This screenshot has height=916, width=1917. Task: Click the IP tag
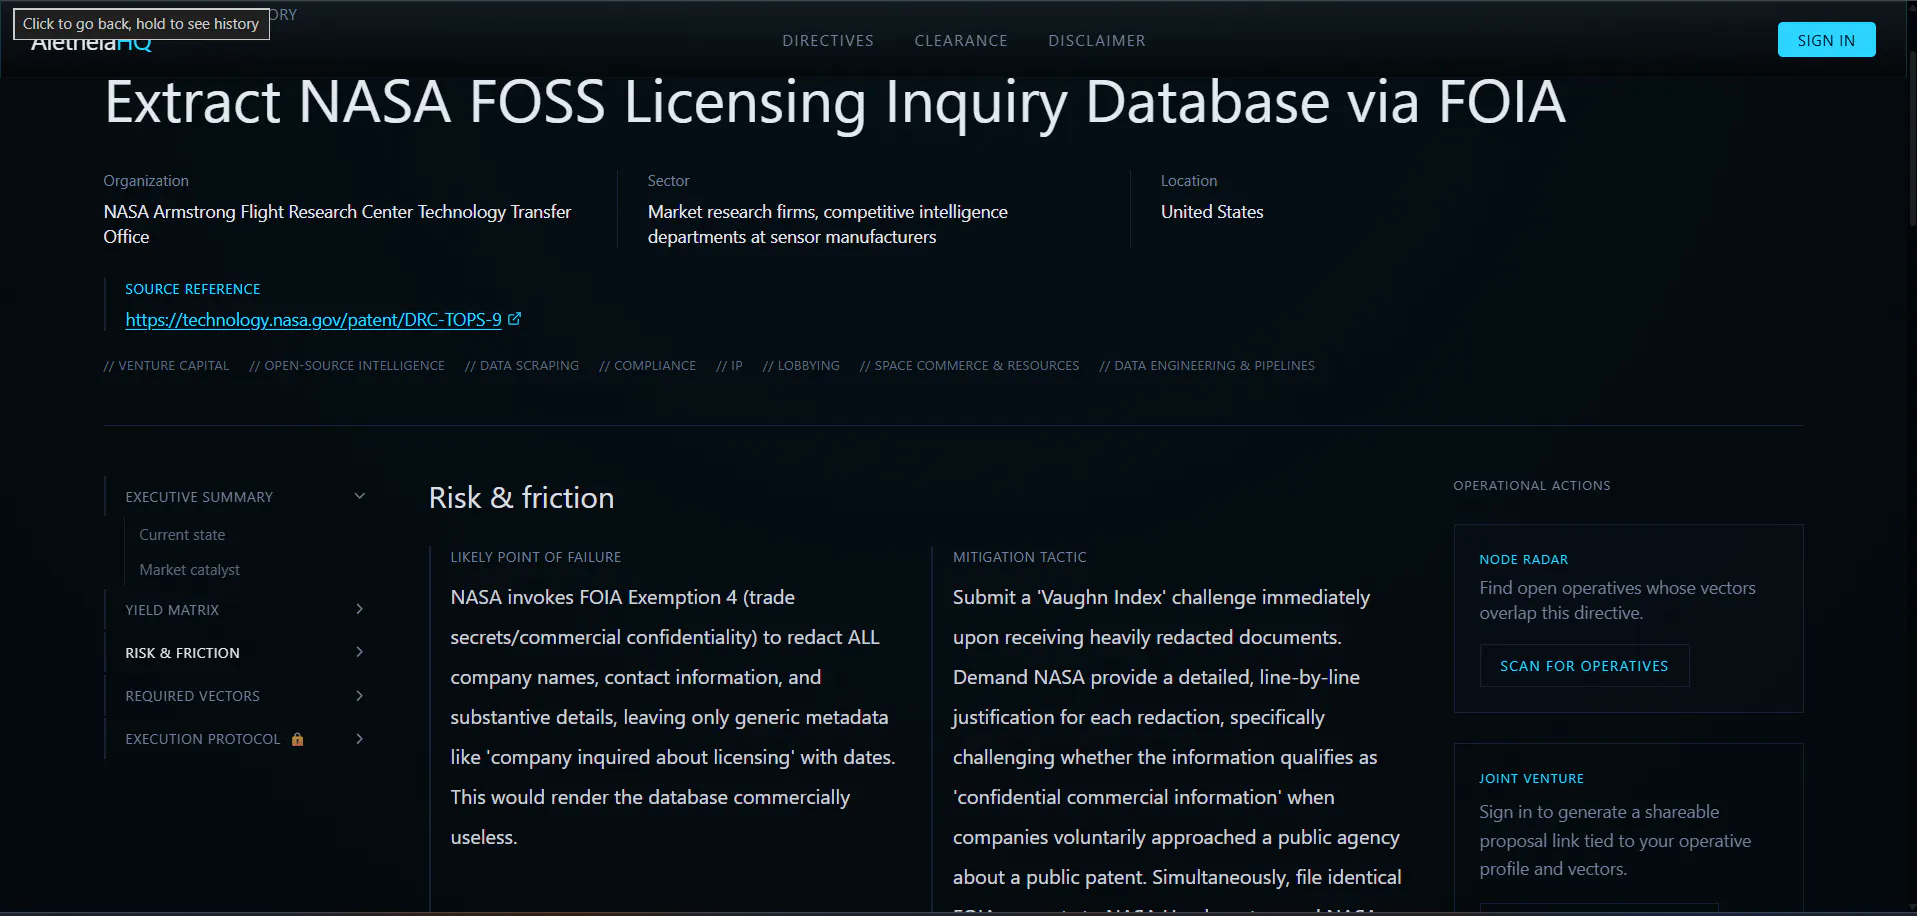click(729, 366)
